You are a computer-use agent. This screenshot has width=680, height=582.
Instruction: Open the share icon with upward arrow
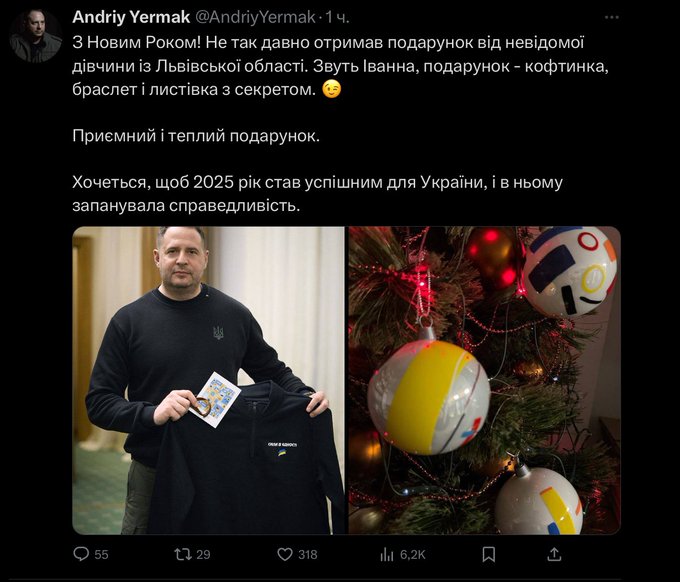click(554, 554)
